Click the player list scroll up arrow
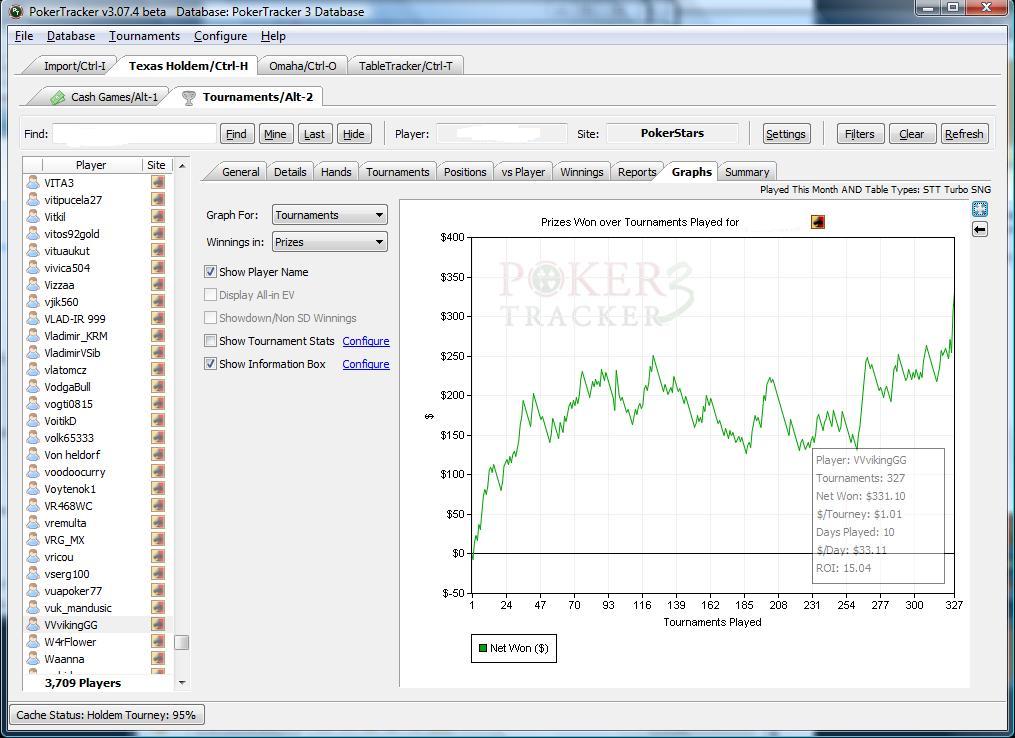The image size is (1015, 738). point(182,166)
